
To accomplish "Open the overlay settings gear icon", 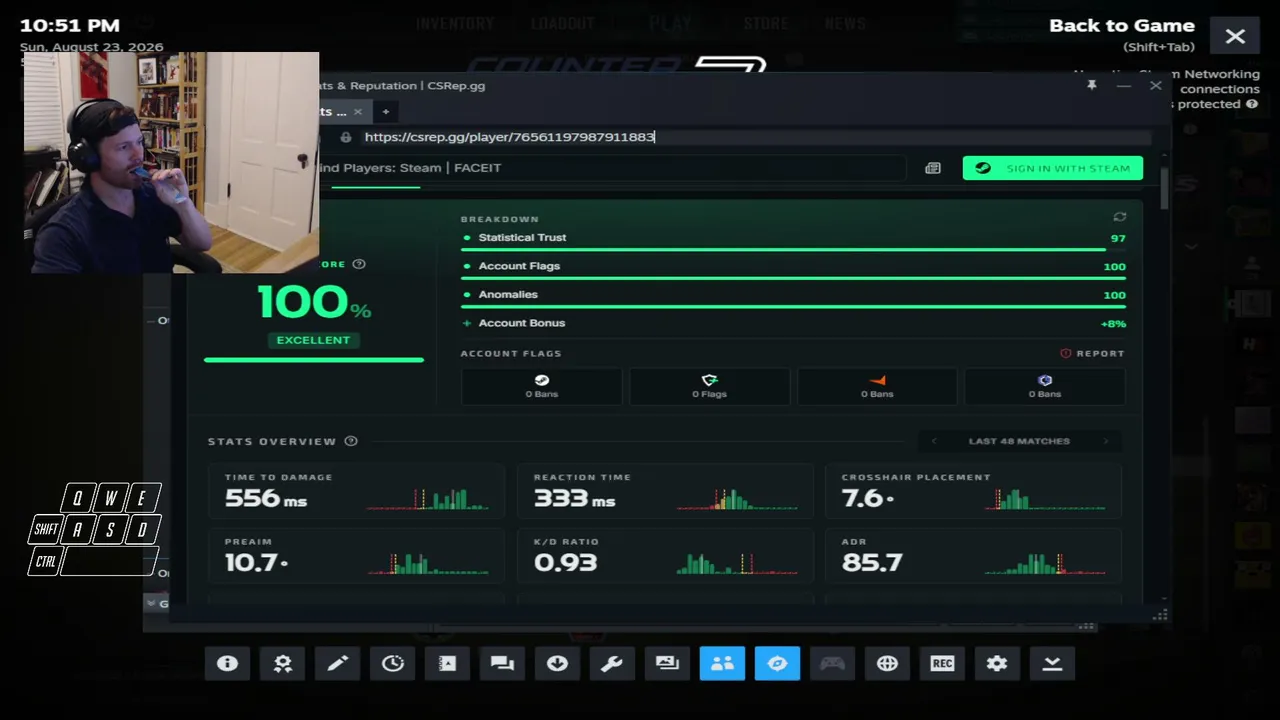I will pos(997,663).
